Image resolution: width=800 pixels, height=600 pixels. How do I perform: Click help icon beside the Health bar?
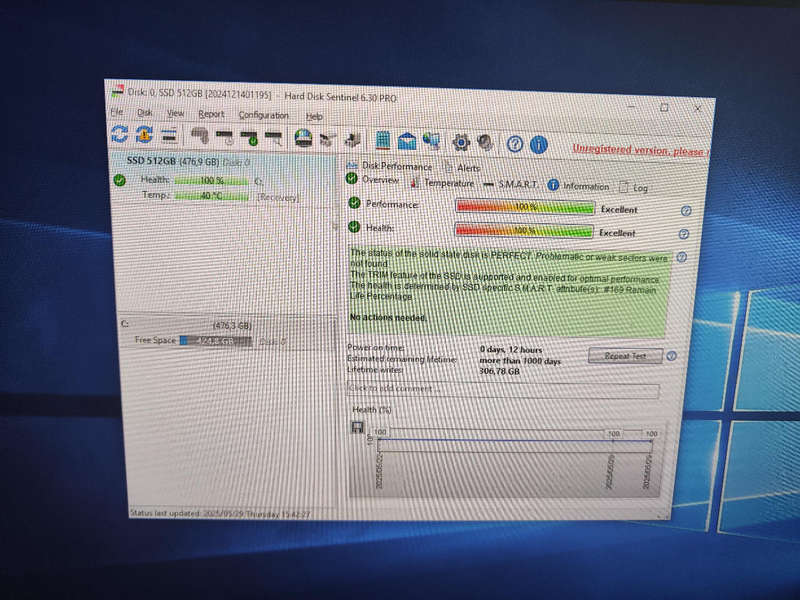coord(684,234)
